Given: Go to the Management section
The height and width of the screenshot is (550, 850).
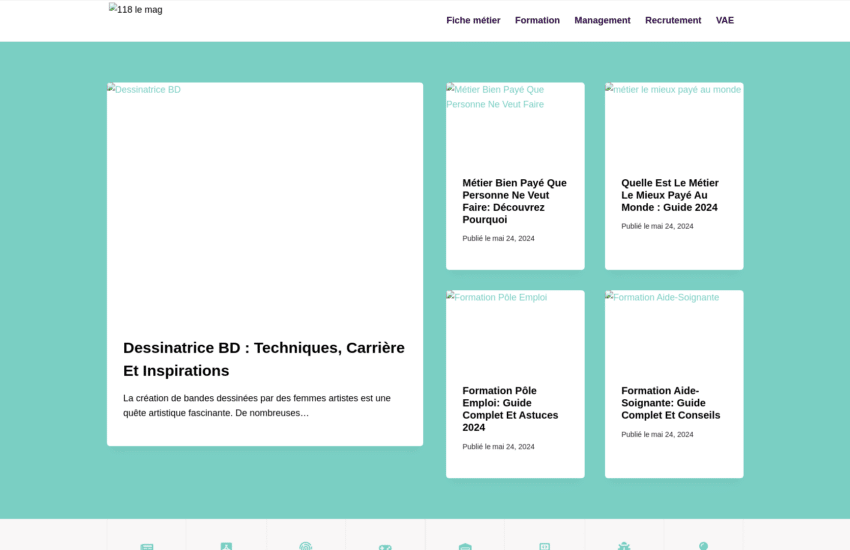Looking at the screenshot, I should coord(602,20).
